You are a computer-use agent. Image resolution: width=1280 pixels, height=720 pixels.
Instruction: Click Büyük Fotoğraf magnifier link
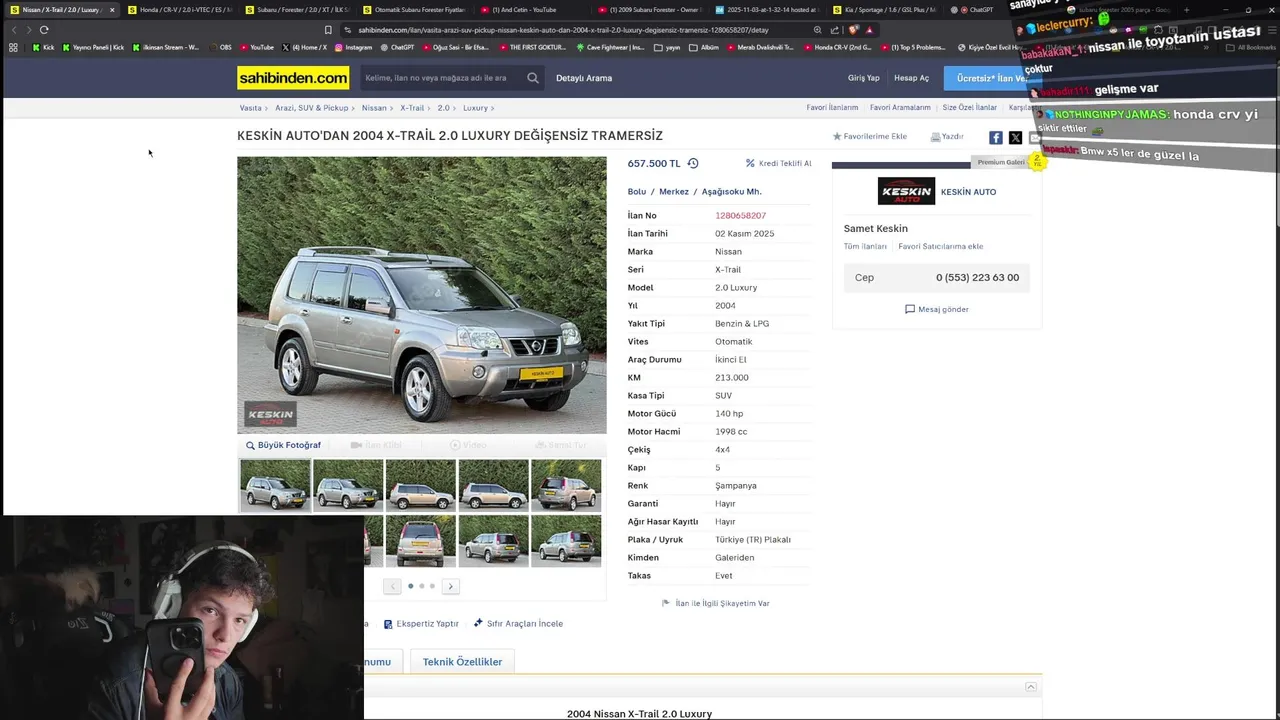[x=283, y=445]
